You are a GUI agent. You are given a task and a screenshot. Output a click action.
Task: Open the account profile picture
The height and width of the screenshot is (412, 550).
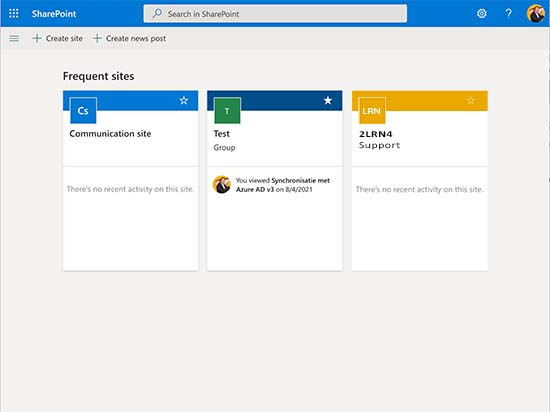[536, 14]
